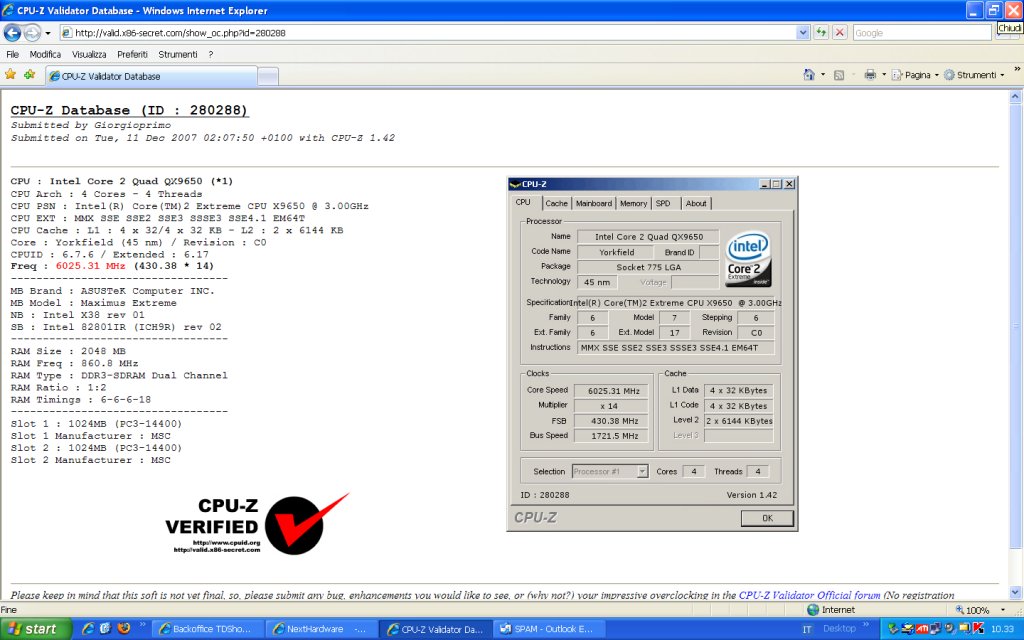Open the Processor #1 selection dropdown

(x=610, y=471)
